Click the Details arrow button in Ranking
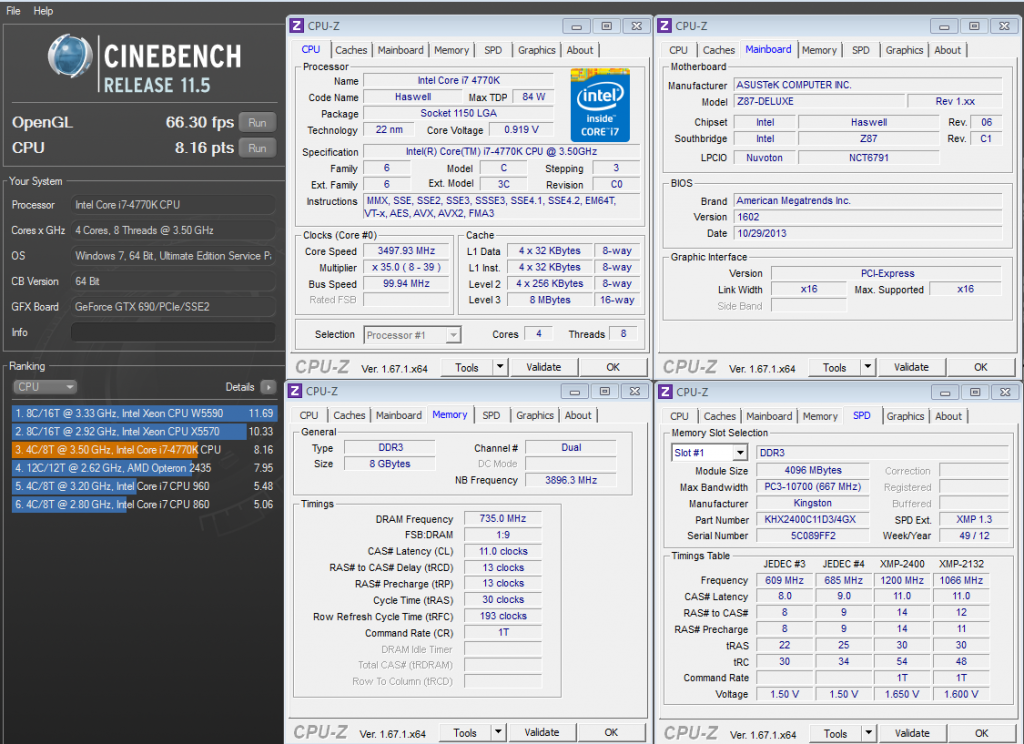1024x744 pixels. pyautogui.click(x=268, y=387)
